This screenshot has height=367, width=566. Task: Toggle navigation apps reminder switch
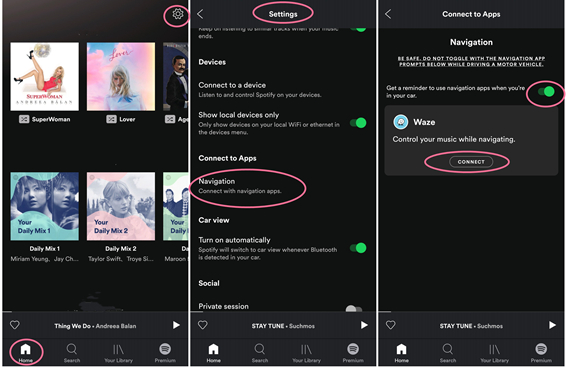coord(546,92)
